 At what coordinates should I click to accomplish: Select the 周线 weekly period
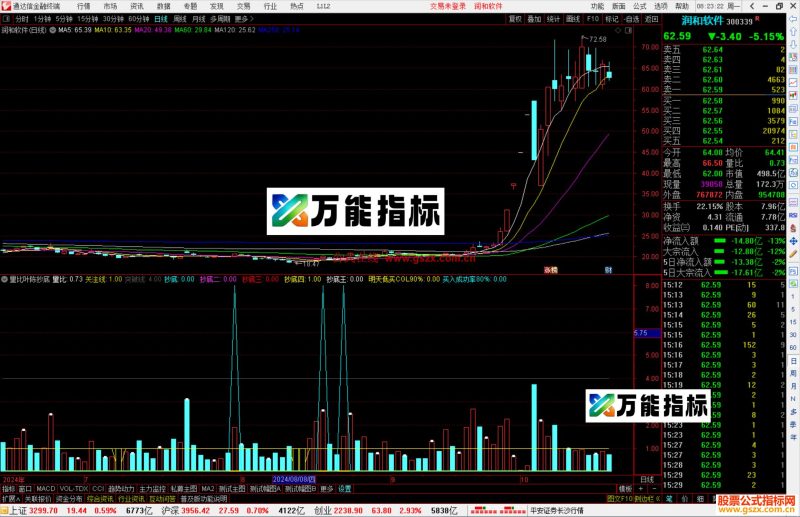tap(180, 19)
